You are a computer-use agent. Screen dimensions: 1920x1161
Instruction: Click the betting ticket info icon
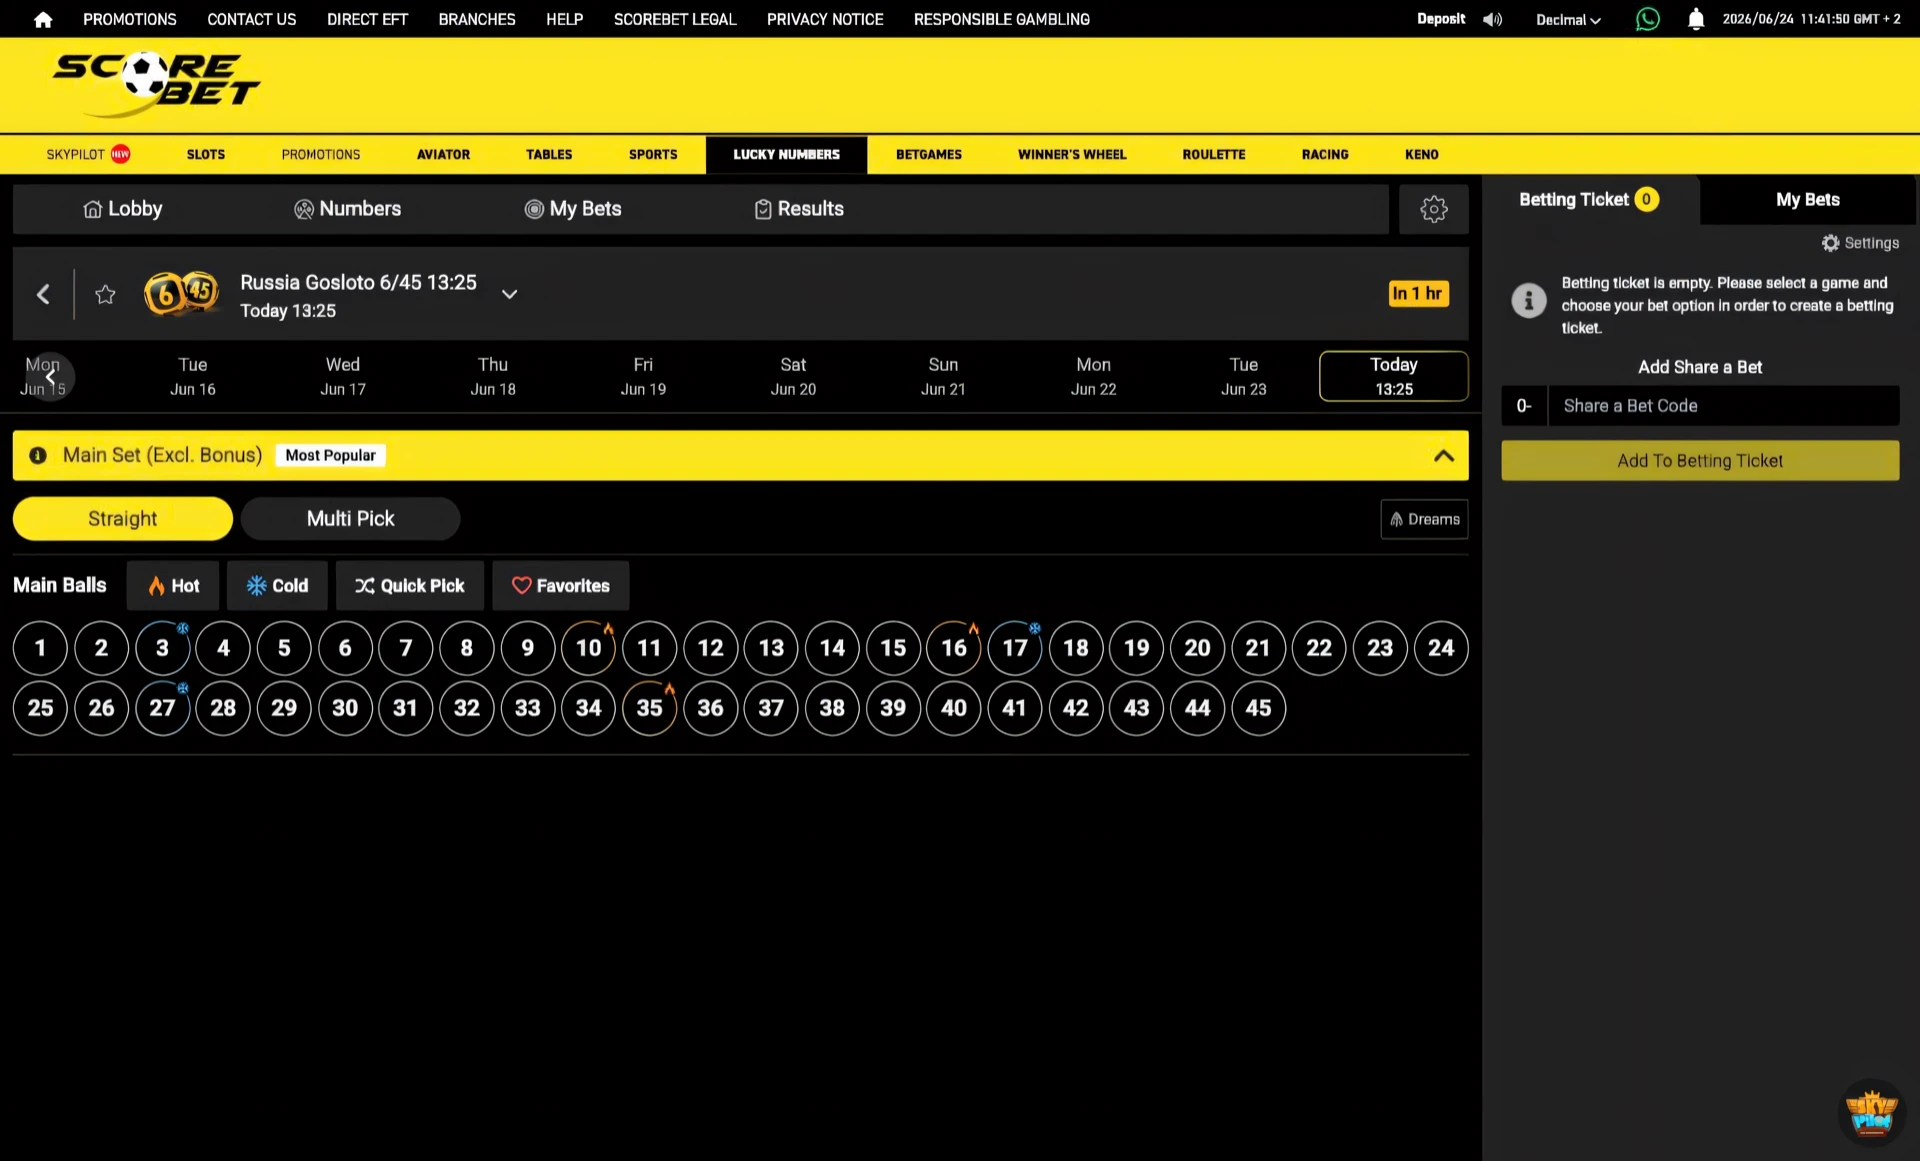click(1528, 300)
